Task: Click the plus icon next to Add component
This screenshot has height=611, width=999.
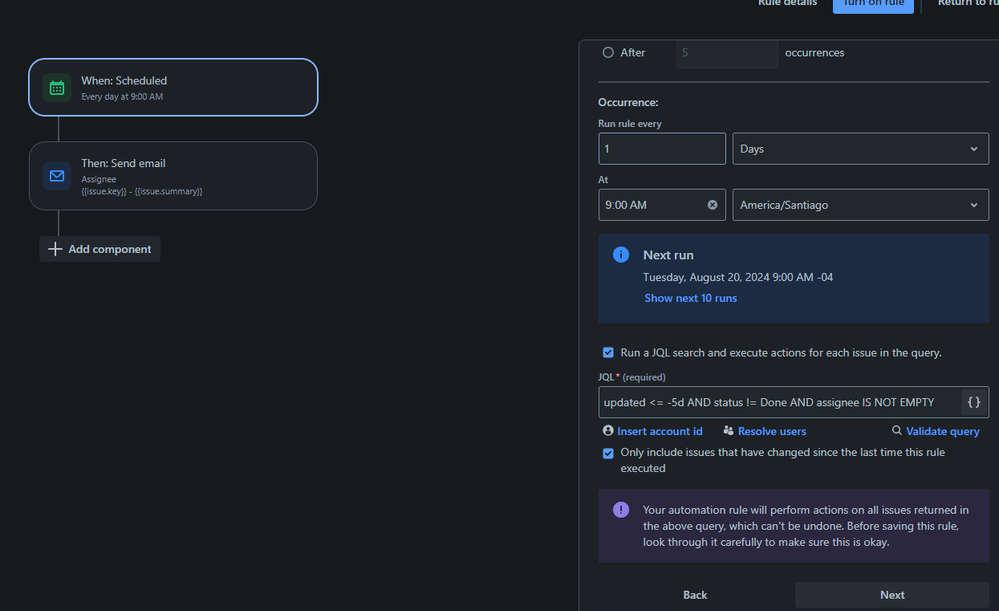Action: tap(55, 249)
